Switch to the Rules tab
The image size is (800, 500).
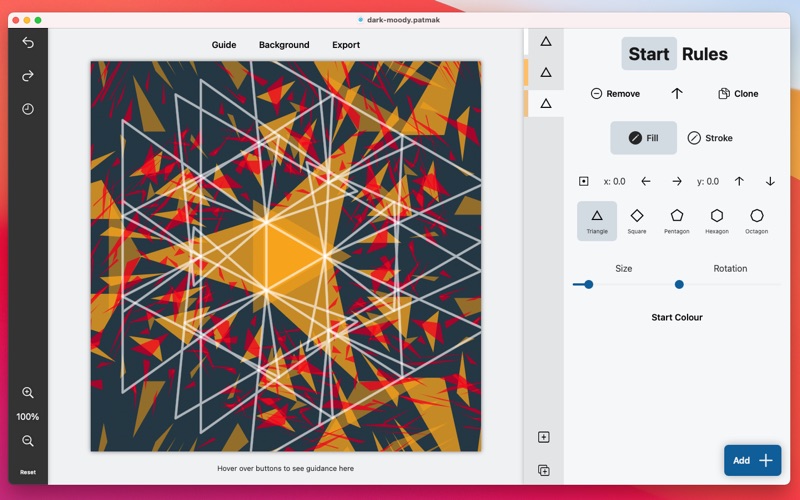coord(705,54)
